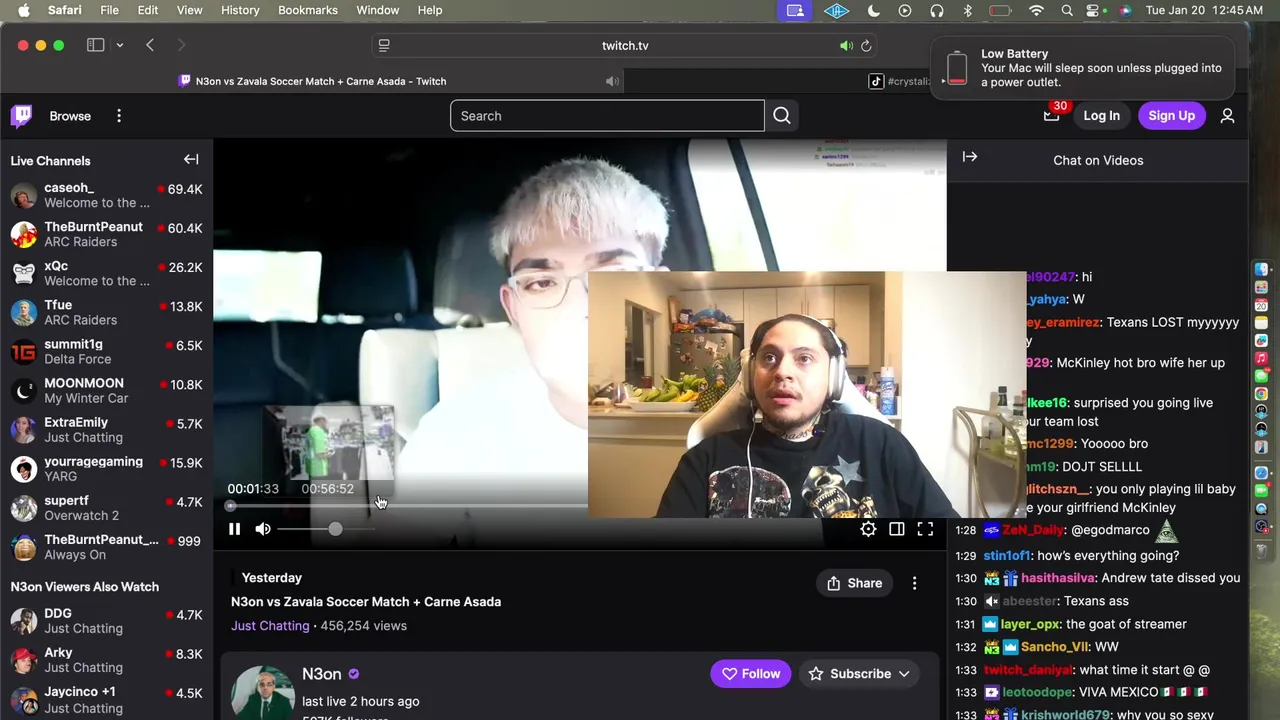Open the Just Chatting category link
The width and height of the screenshot is (1280, 720).
click(270, 626)
